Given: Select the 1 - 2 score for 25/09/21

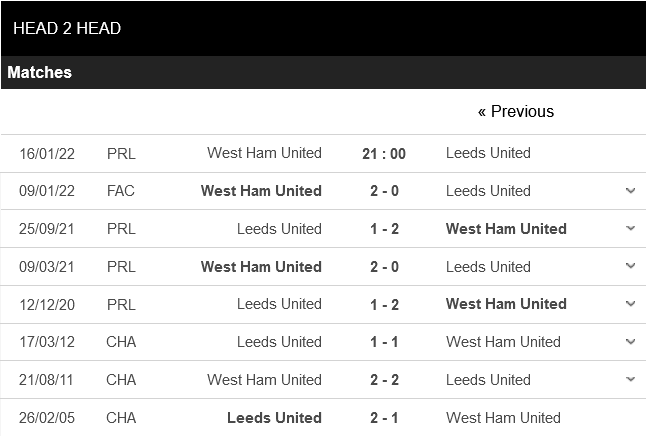Looking at the screenshot, I should (x=384, y=229).
